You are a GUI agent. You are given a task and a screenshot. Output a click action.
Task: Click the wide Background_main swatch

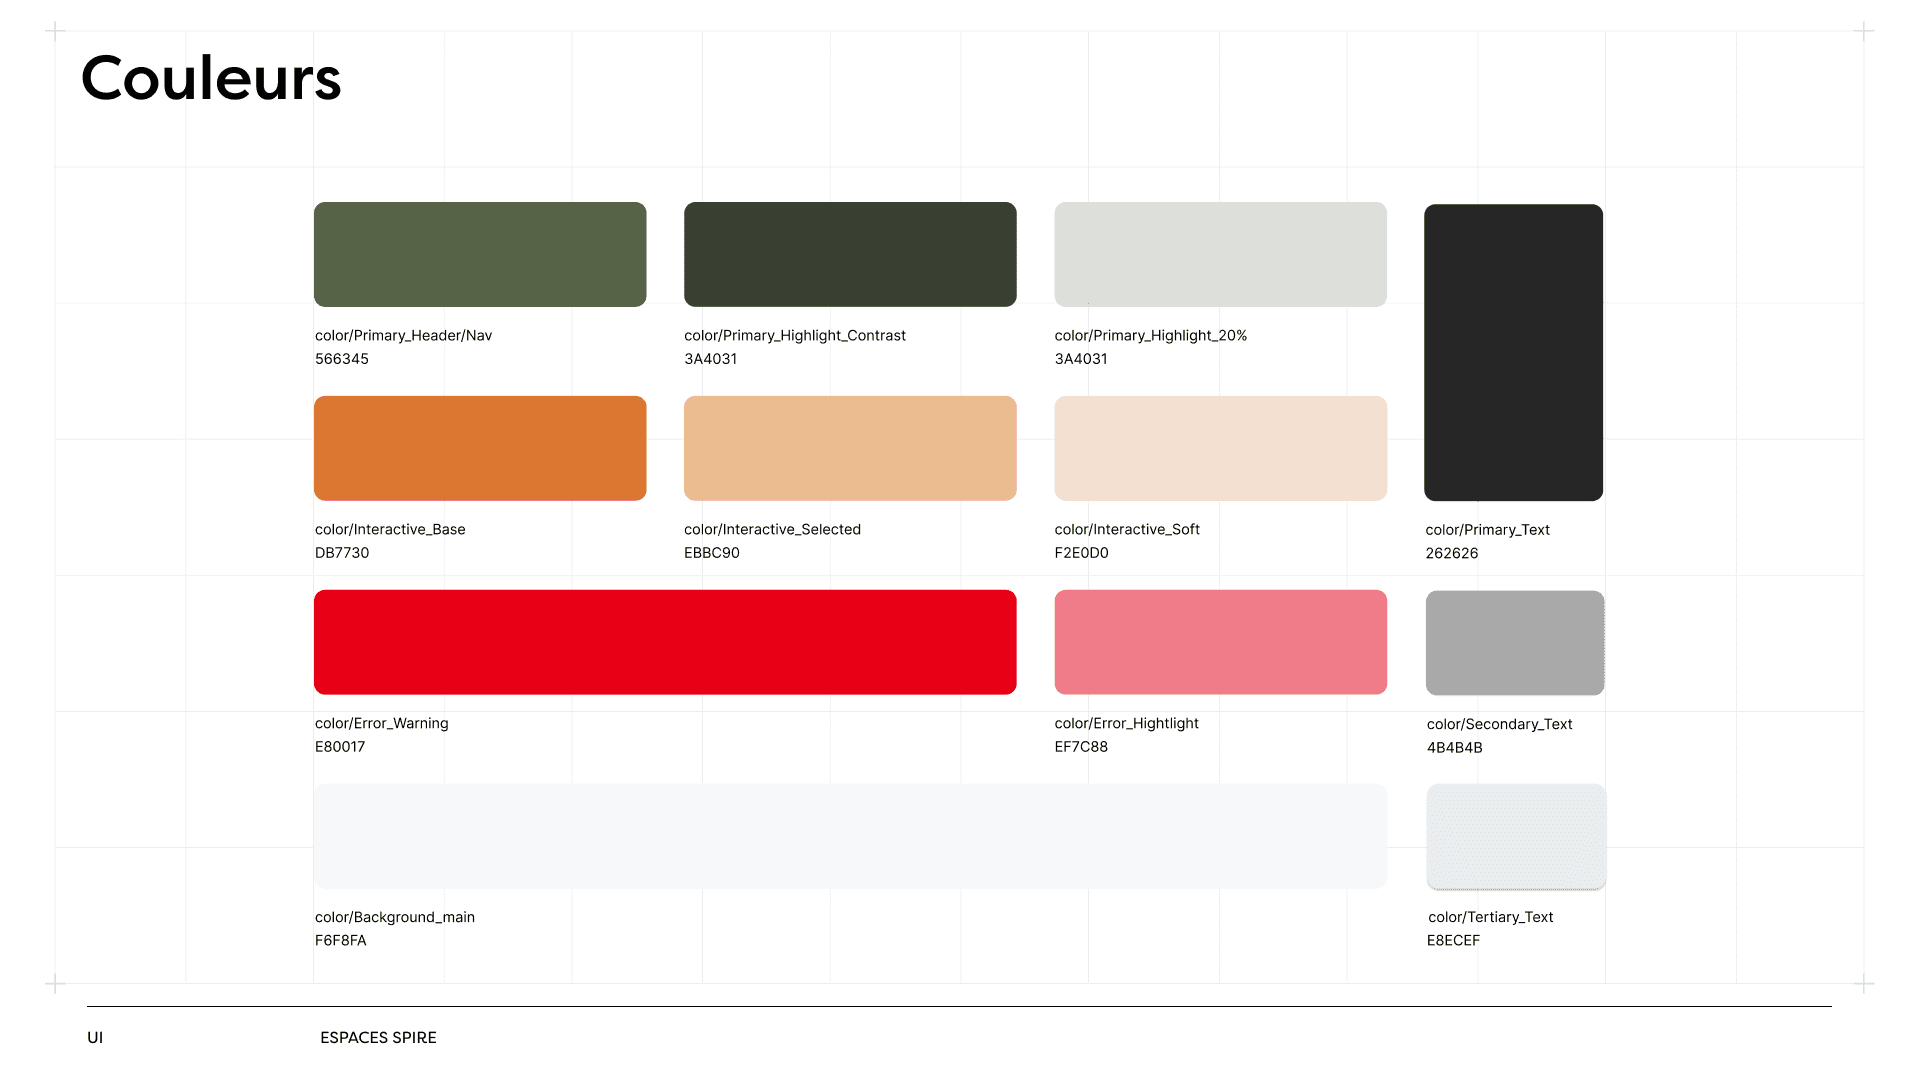(850, 836)
